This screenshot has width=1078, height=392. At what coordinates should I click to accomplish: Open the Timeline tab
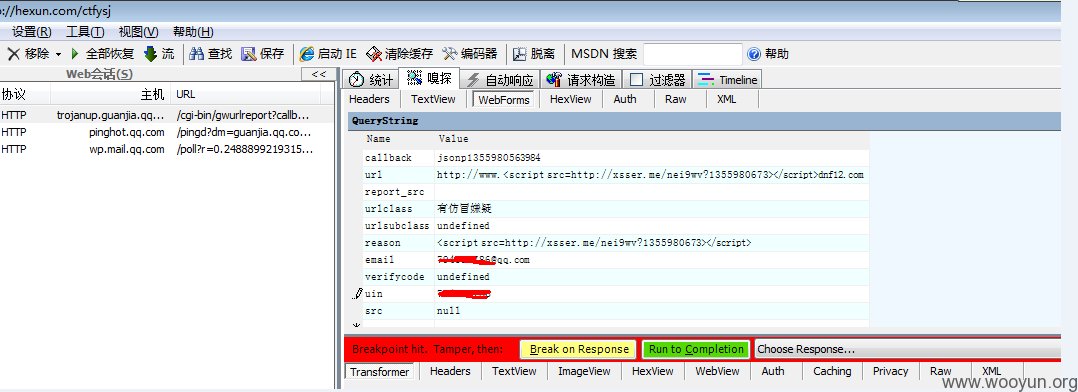pos(727,80)
